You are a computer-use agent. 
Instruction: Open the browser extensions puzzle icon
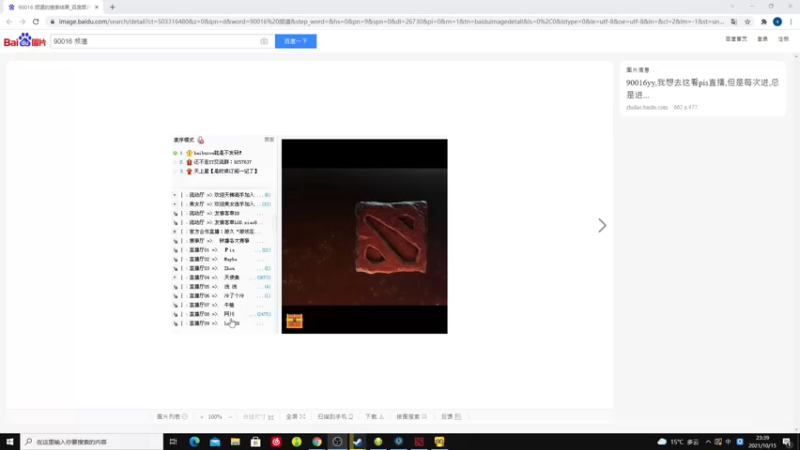[764, 21]
